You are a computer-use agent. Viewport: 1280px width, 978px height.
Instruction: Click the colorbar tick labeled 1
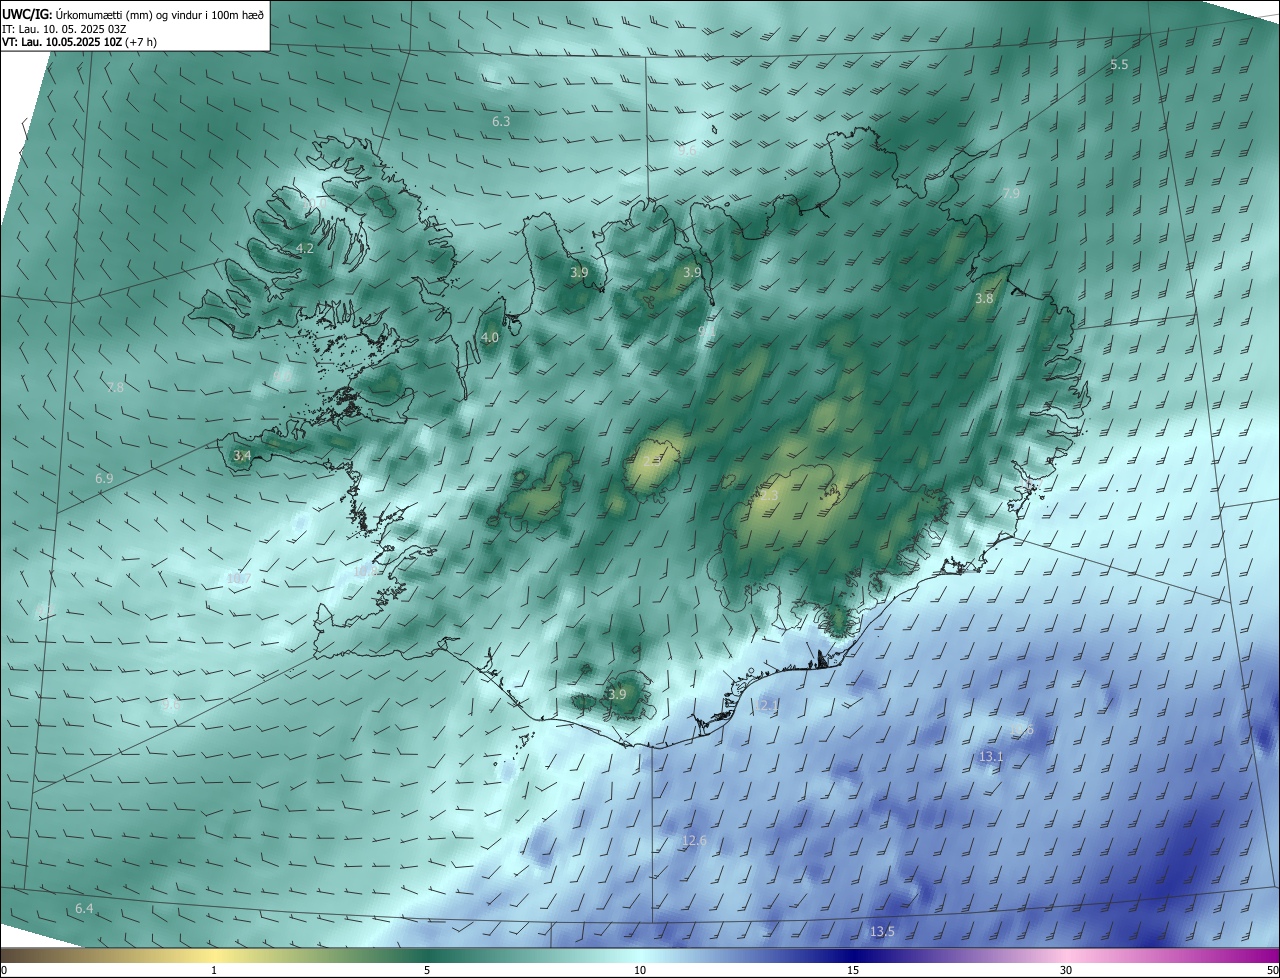point(214,970)
